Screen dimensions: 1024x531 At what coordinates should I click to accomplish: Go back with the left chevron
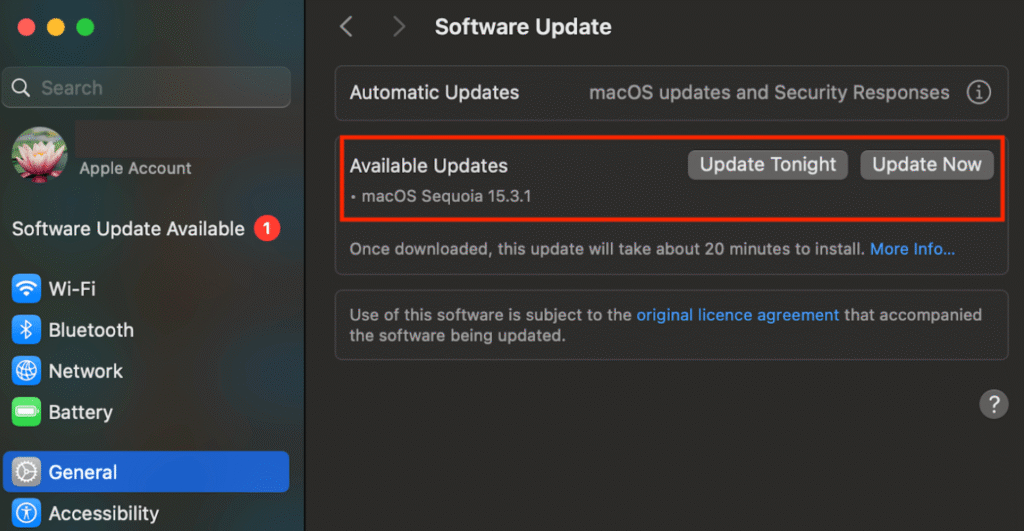pyautogui.click(x=346, y=27)
